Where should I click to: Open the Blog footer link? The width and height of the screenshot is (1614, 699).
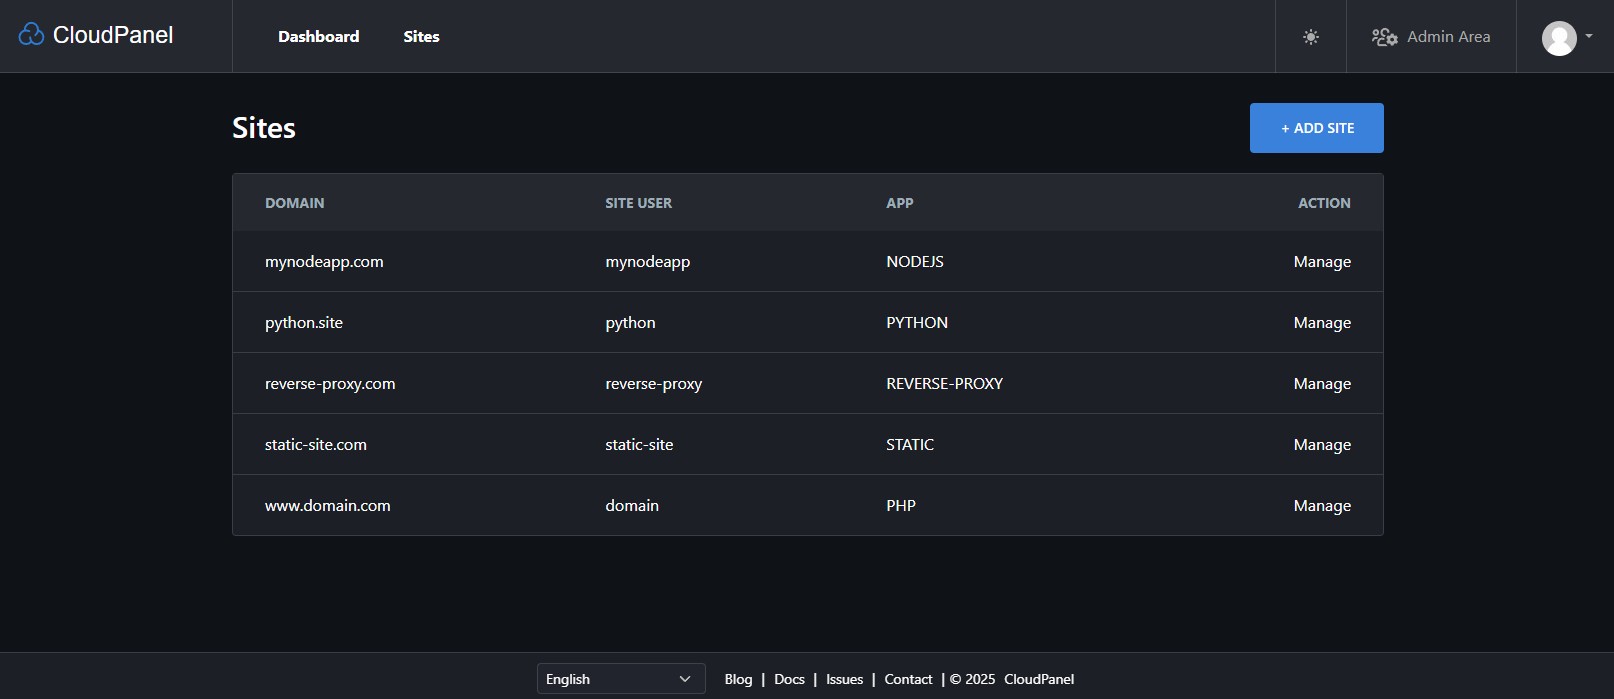(x=738, y=679)
